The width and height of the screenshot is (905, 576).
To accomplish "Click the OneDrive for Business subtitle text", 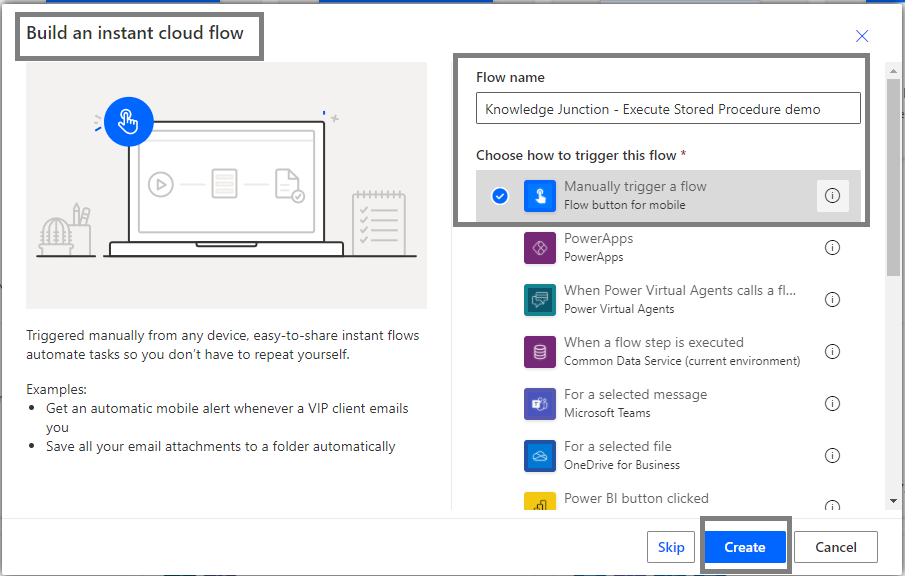I will (622, 465).
